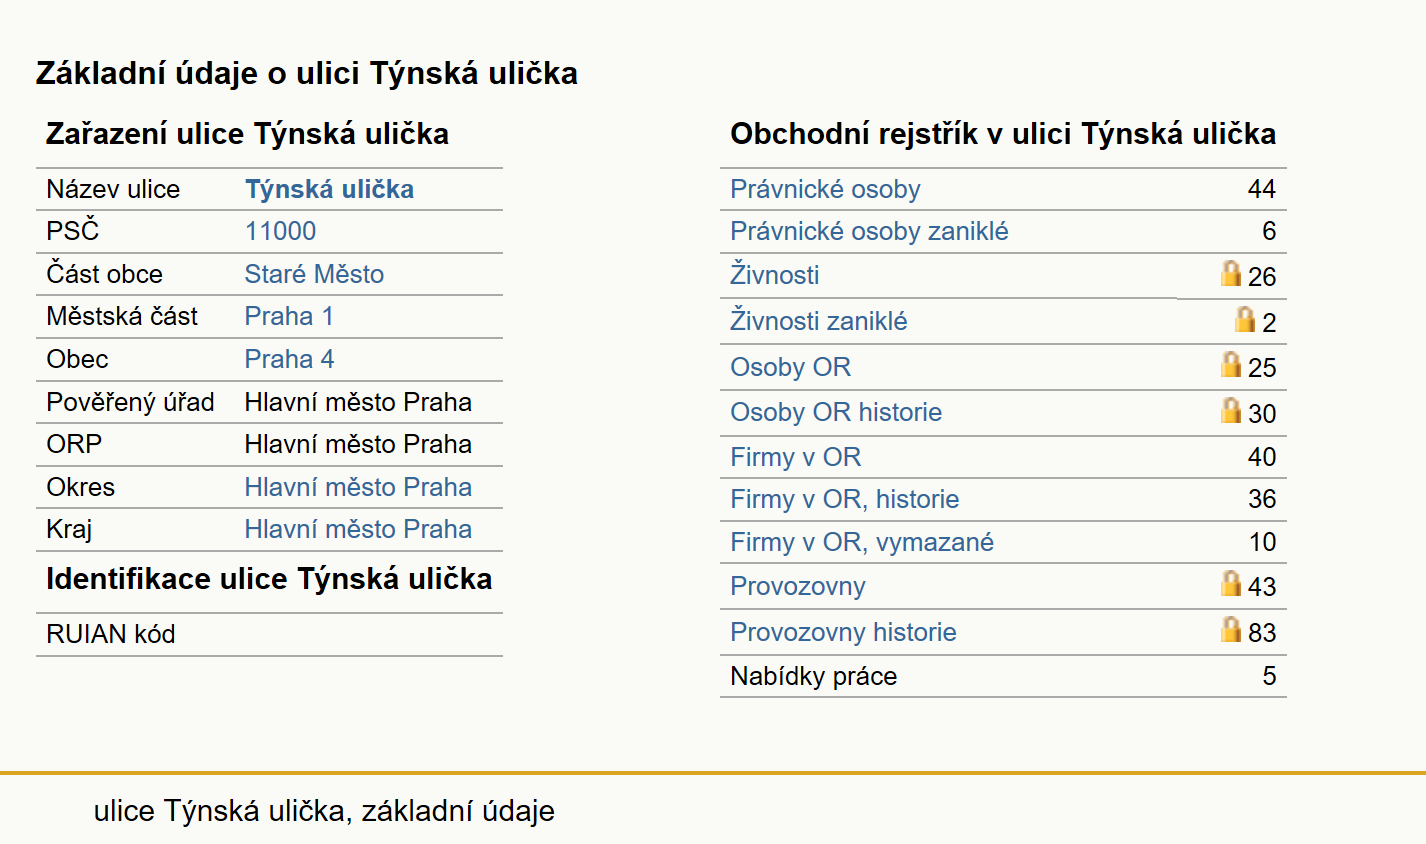Viewport: 1426px width, 844px height.
Task: Follow the Praha 4 obec link
Action: click(289, 359)
